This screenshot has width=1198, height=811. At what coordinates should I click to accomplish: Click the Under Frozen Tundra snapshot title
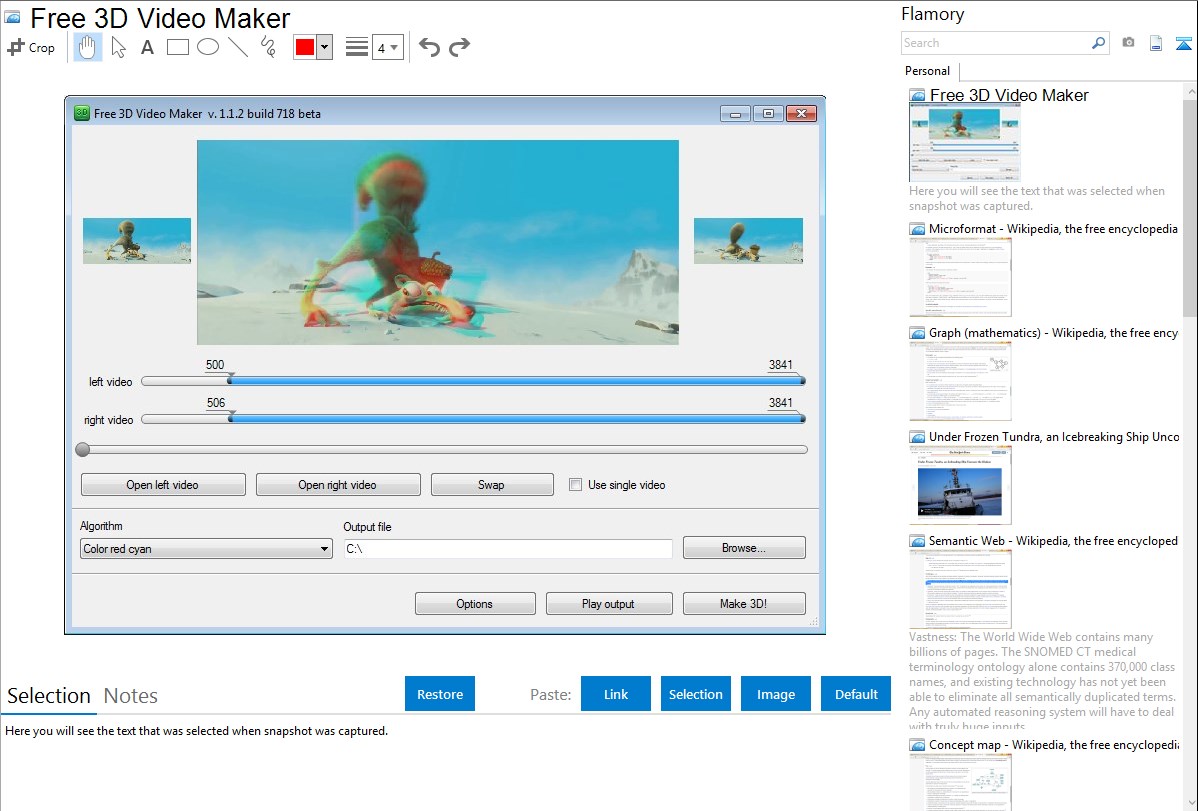pos(1054,436)
